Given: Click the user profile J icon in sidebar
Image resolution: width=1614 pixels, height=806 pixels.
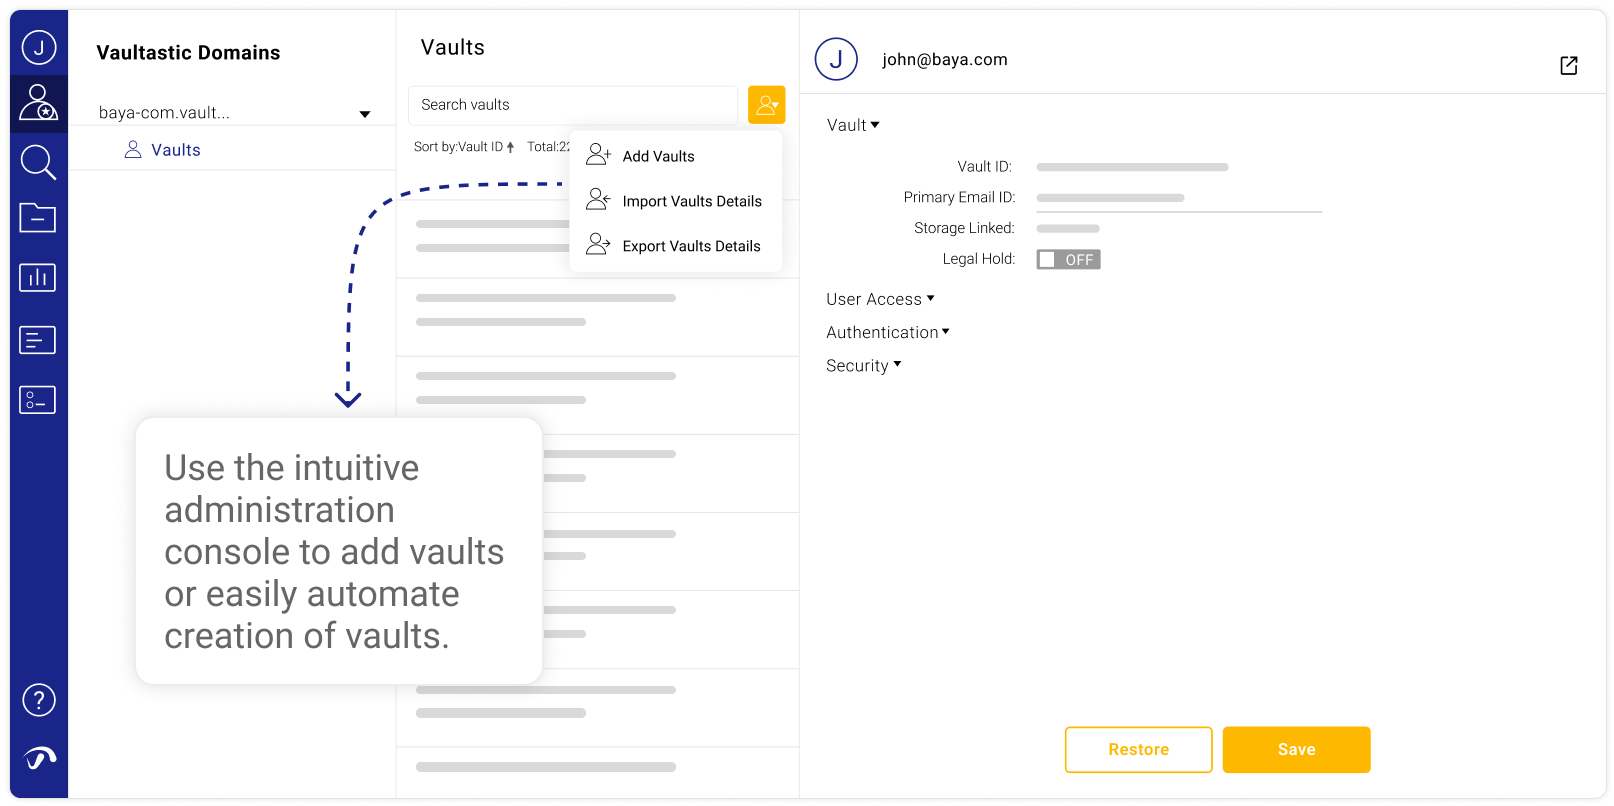Looking at the screenshot, I should pos(38,47).
